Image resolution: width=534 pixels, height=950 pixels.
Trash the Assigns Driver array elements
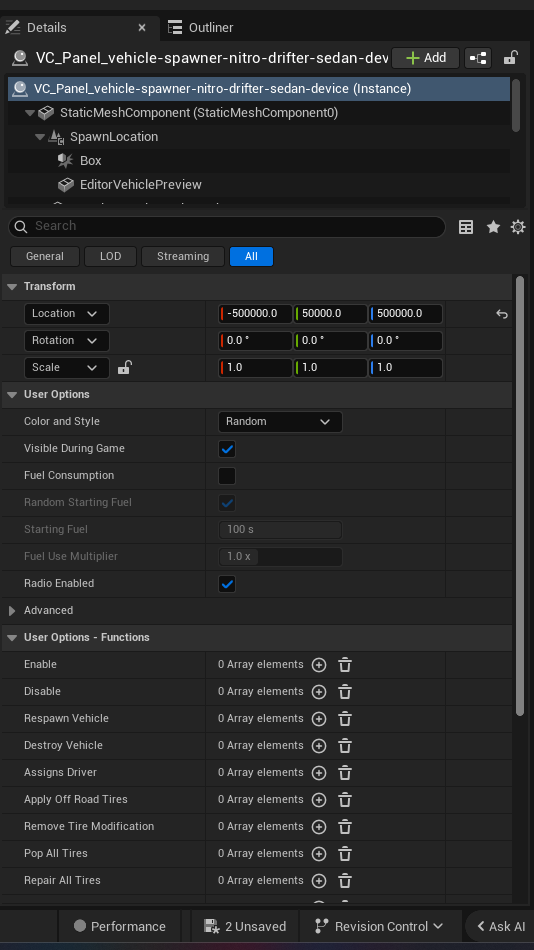pyautogui.click(x=345, y=772)
